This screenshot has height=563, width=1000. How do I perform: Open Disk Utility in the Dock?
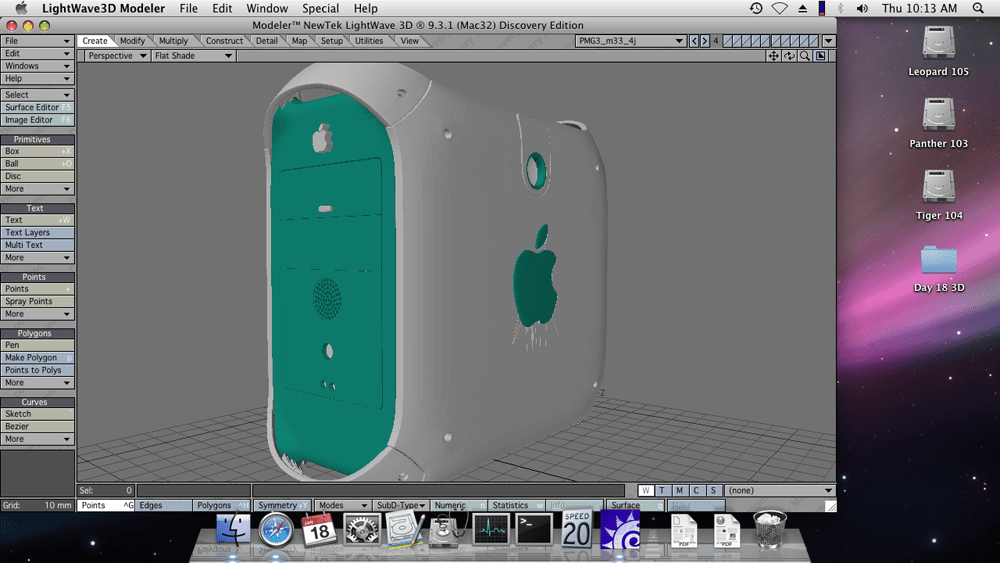point(448,530)
